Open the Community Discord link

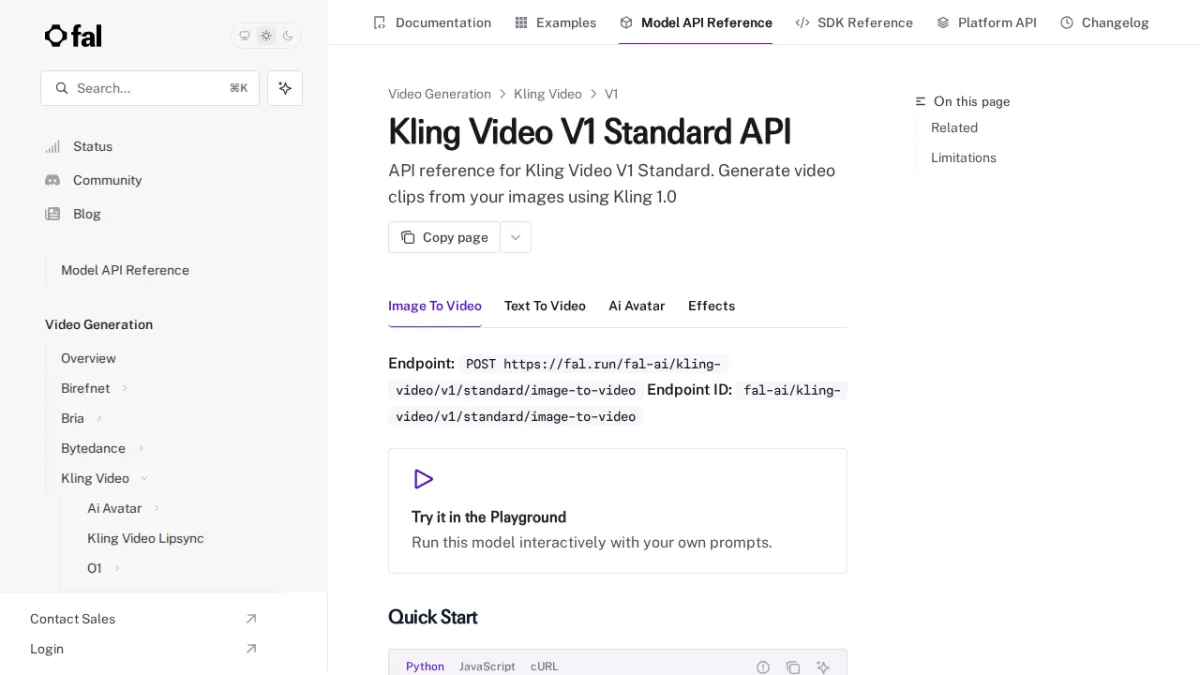click(x=93, y=180)
